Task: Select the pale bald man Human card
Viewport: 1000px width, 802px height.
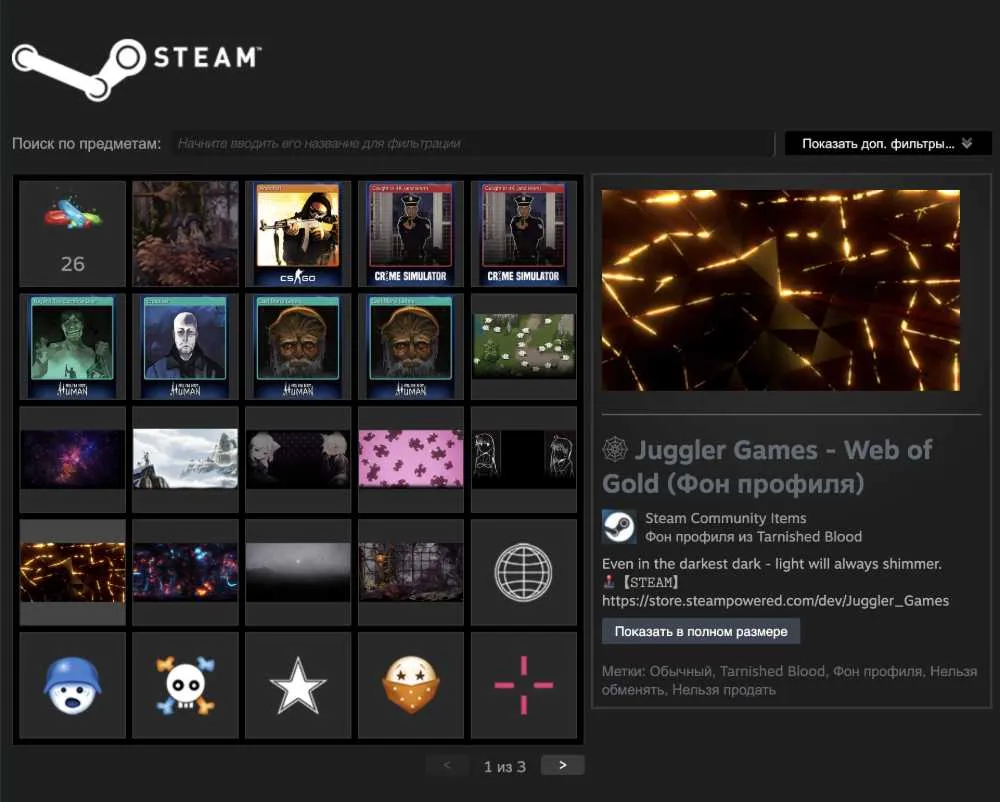Action: coord(185,346)
